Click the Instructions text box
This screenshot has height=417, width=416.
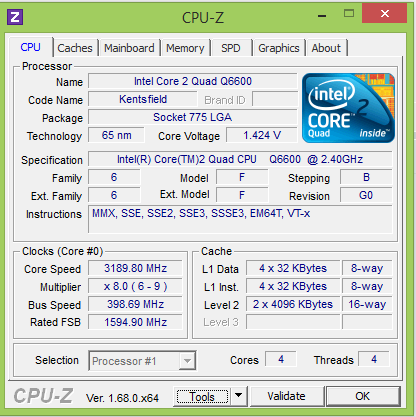[x=240, y=219]
